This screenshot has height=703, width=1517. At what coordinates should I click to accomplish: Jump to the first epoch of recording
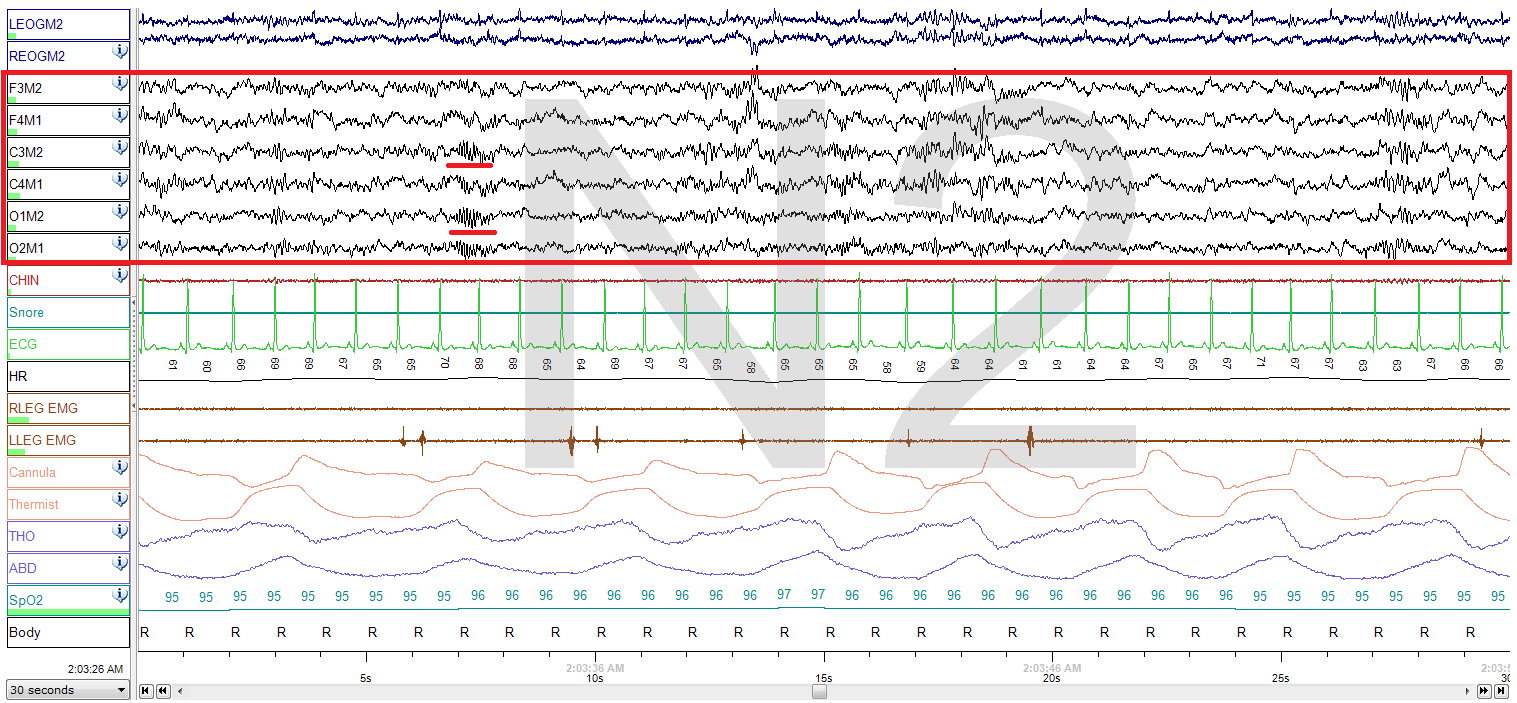click(x=146, y=691)
